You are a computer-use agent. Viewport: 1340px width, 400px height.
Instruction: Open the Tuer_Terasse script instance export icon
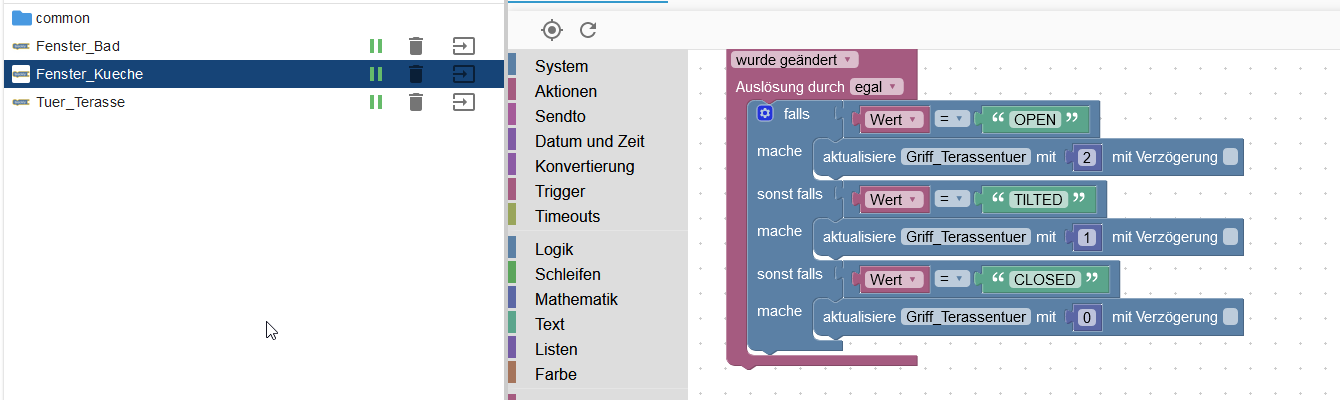[463, 102]
